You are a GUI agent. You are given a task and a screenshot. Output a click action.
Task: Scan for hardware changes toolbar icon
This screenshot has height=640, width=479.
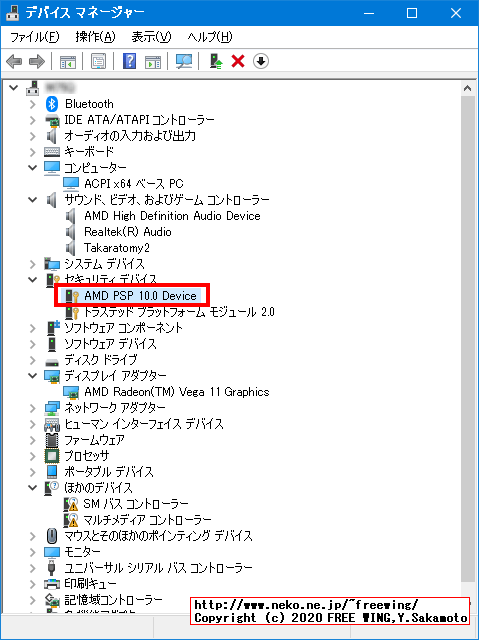(x=184, y=62)
